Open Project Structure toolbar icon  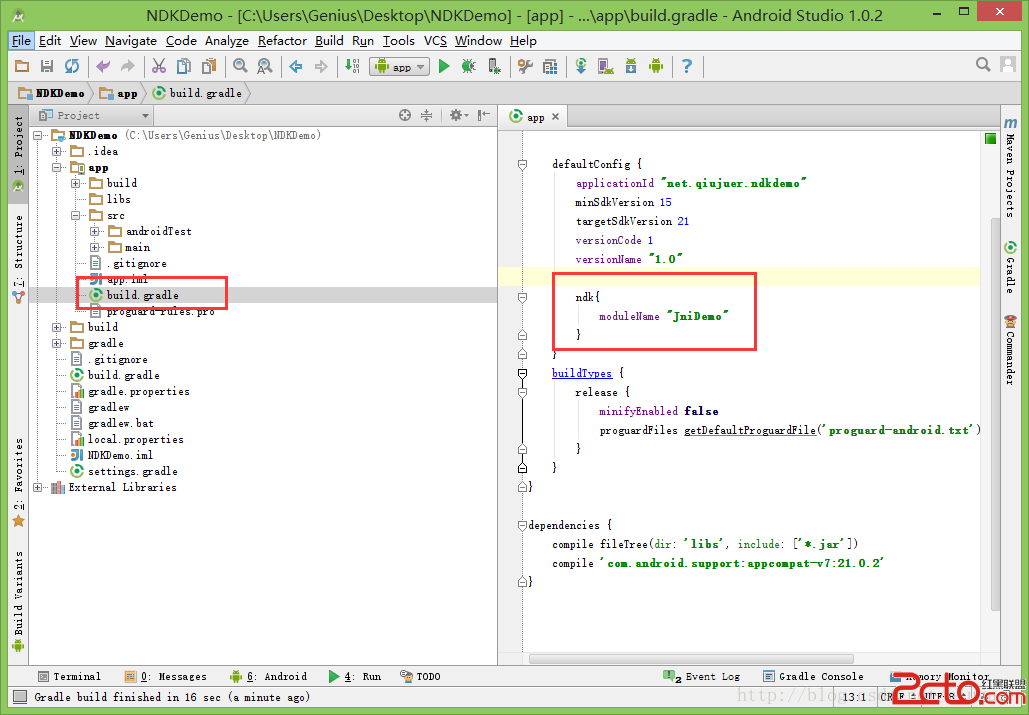tap(550, 66)
